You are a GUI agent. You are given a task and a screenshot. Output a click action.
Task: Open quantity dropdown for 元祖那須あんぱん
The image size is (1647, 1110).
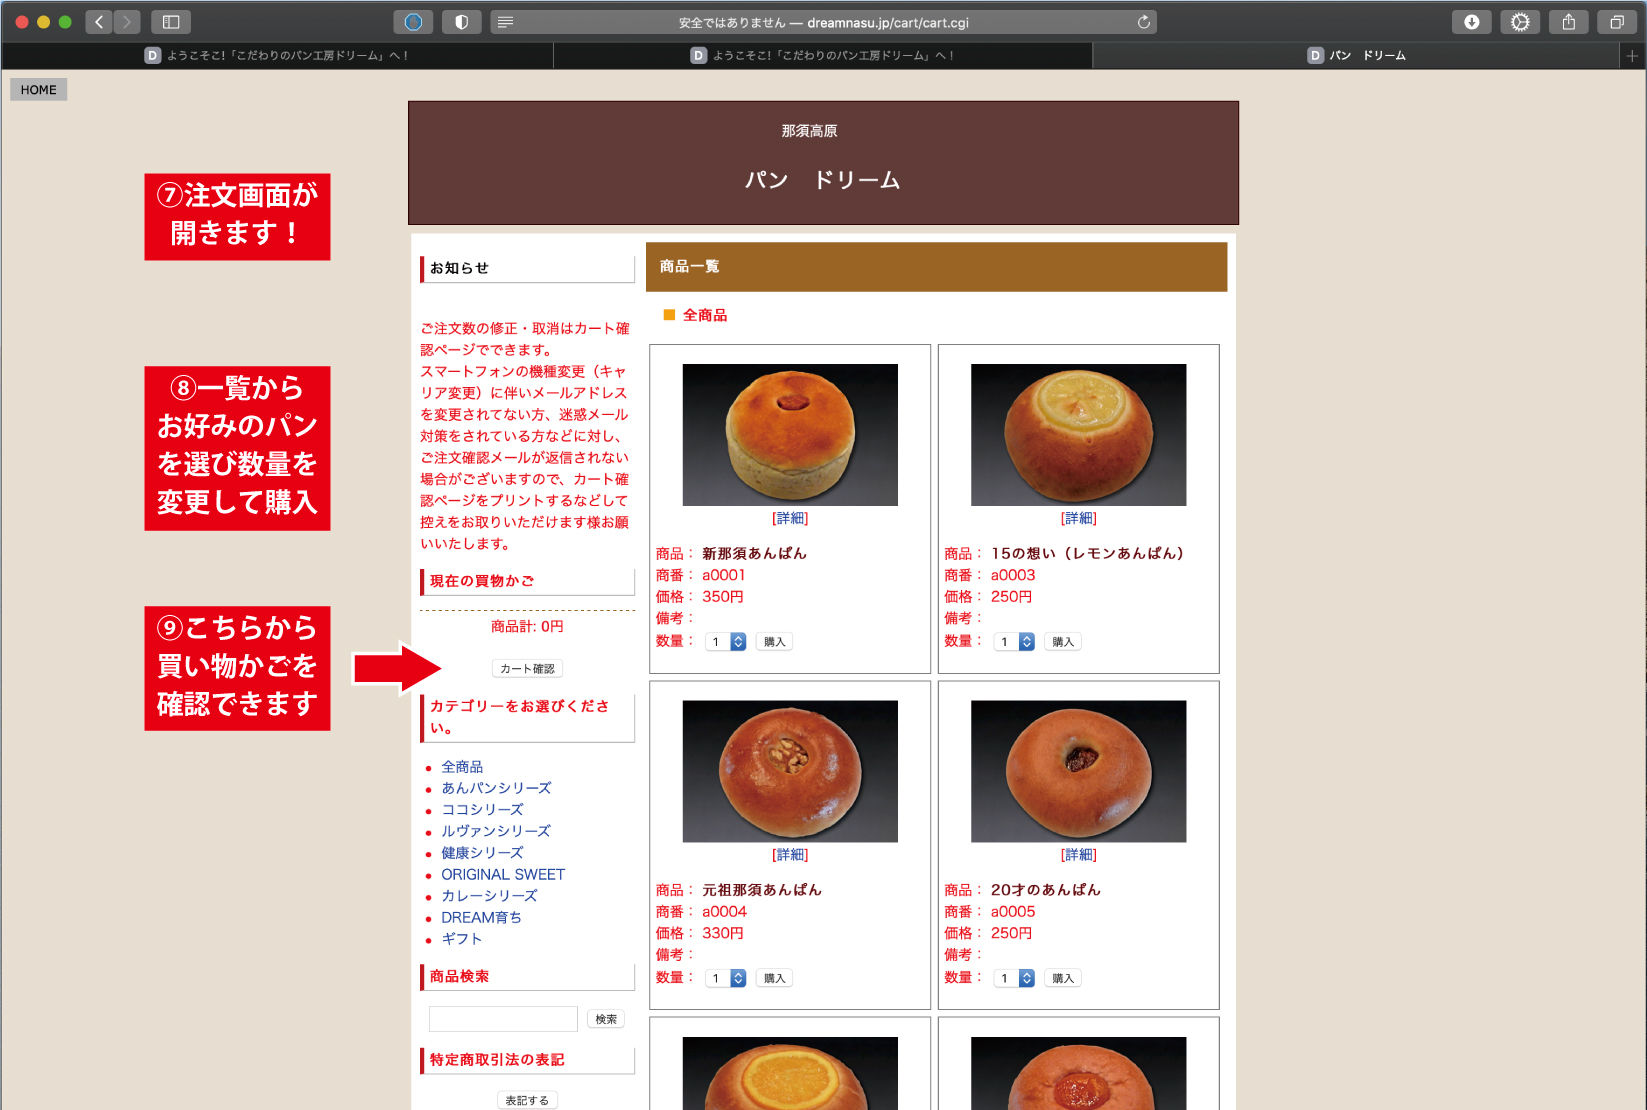[727, 978]
